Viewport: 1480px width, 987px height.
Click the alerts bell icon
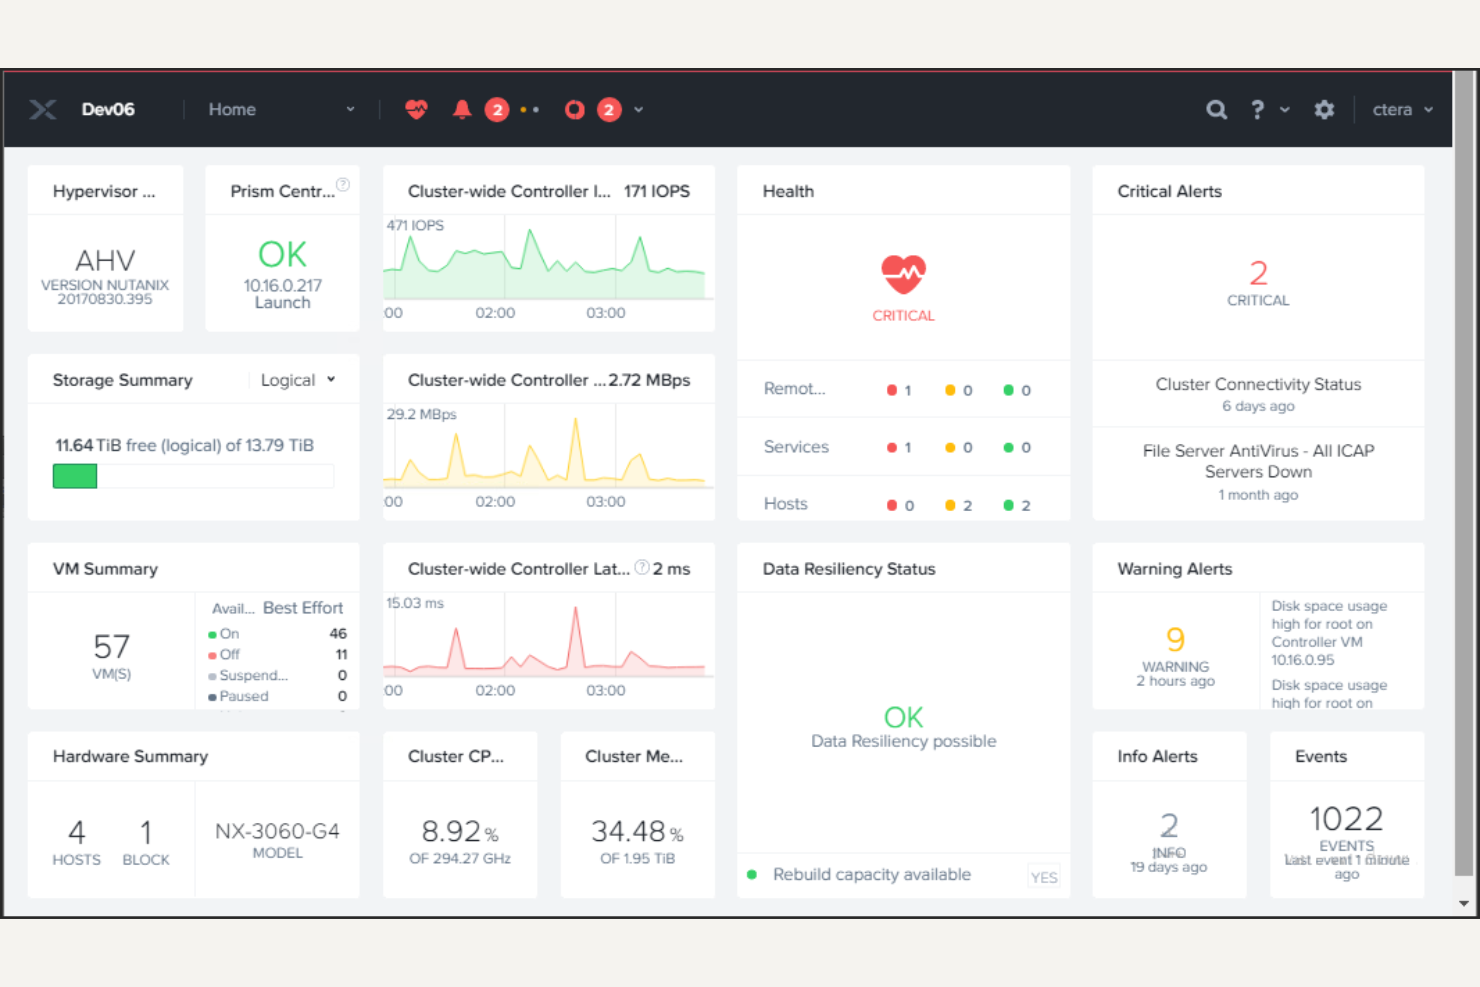click(461, 109)
